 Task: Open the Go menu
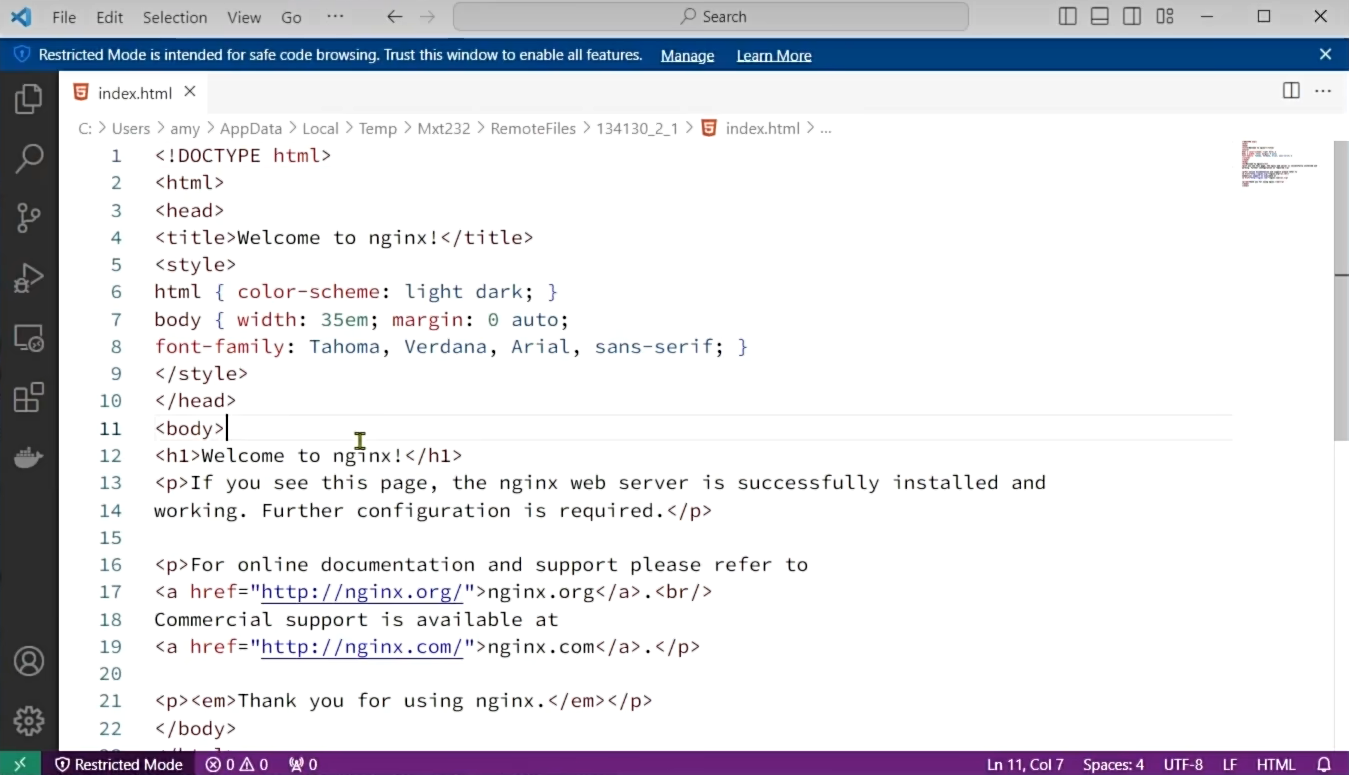click(x=291, y=17)
